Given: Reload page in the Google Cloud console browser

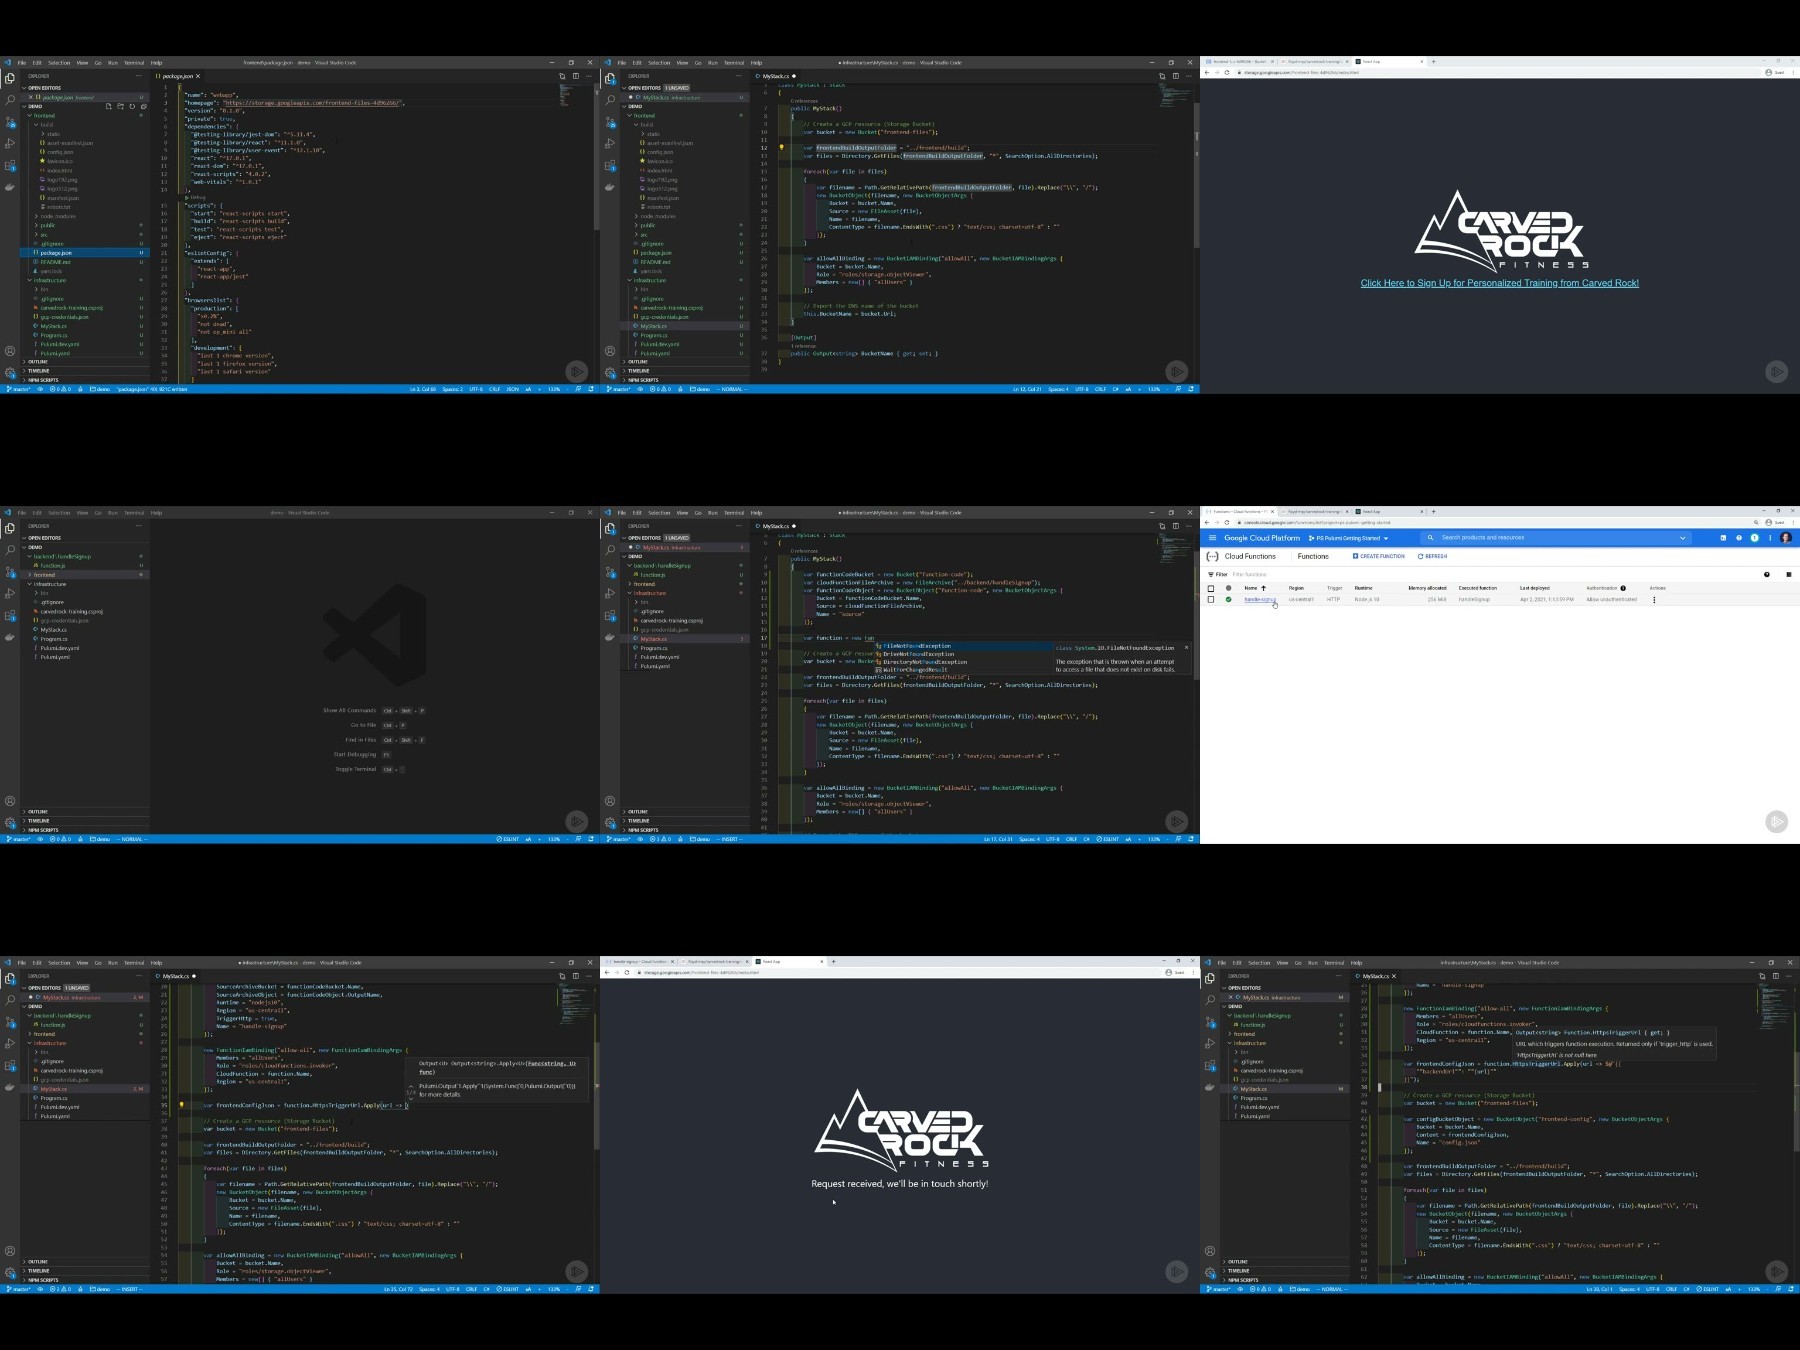Looking at the screenshot, I should tap(1227, 522).
